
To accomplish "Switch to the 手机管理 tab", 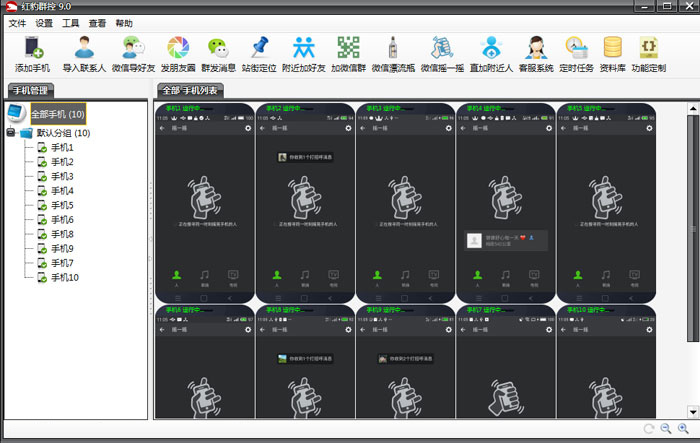I will click(x=30, y=91).
